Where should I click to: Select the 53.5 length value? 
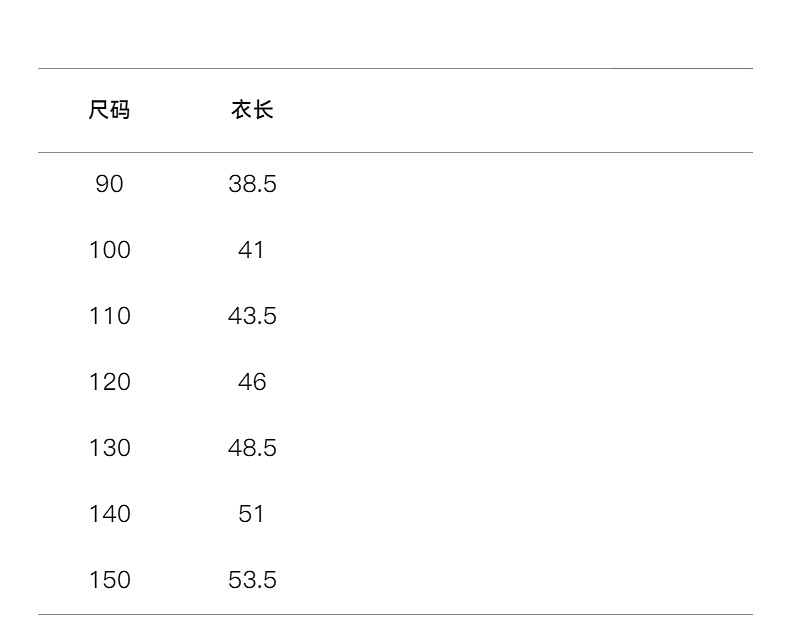[x=252, y=580]
